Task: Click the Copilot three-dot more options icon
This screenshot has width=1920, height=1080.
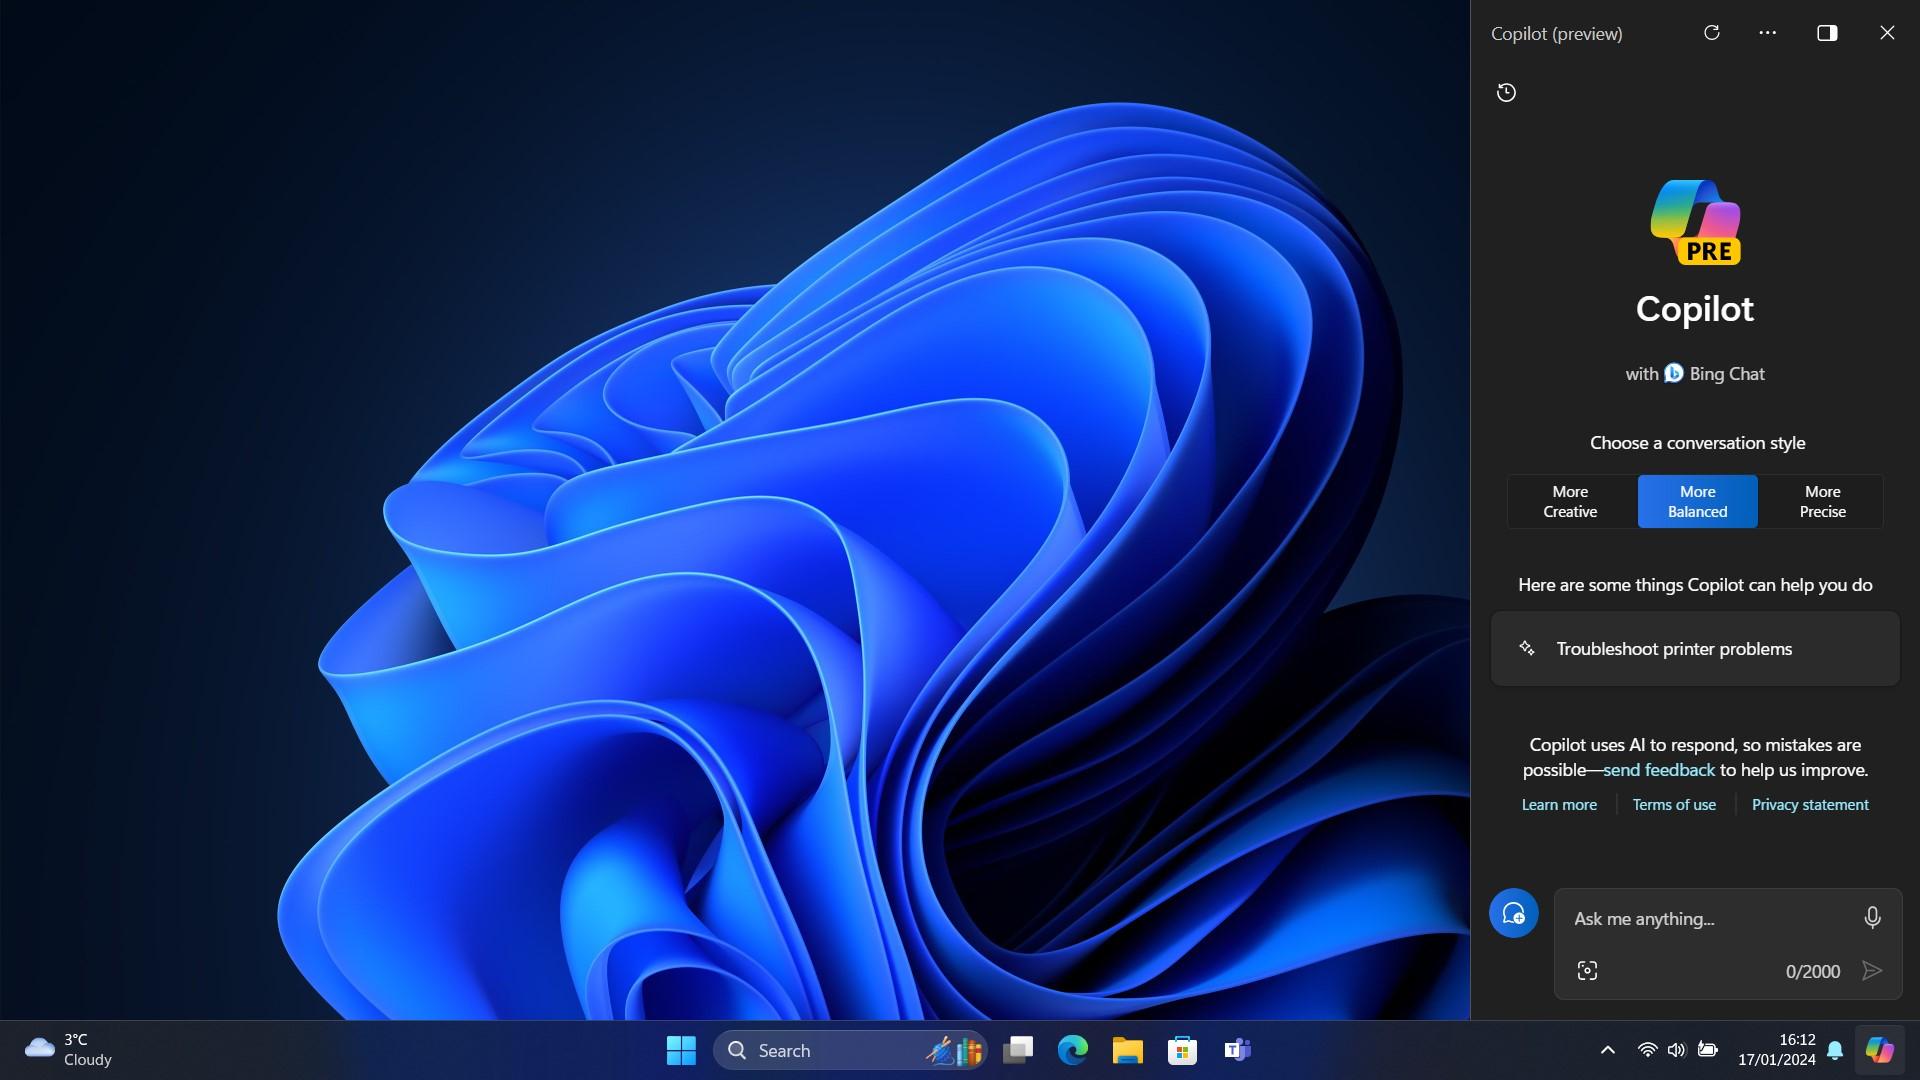Action: coord(1767,34)
